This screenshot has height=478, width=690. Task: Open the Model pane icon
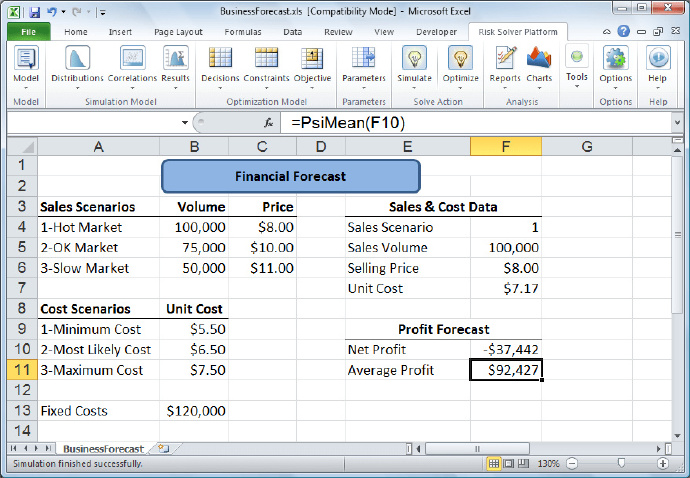(x=26, y=58)
